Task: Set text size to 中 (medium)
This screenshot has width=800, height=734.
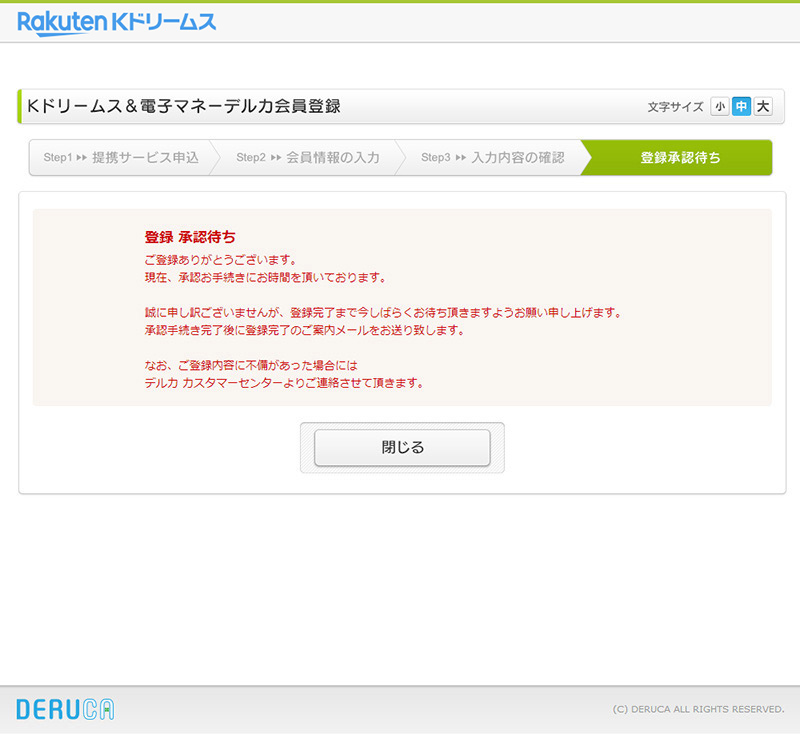Action: [741, 106]
